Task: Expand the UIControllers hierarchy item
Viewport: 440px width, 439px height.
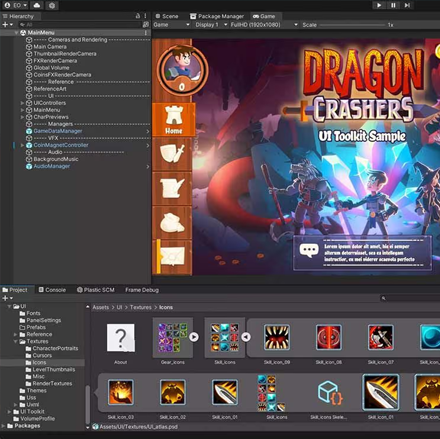Action: click(x=22, y=103)
